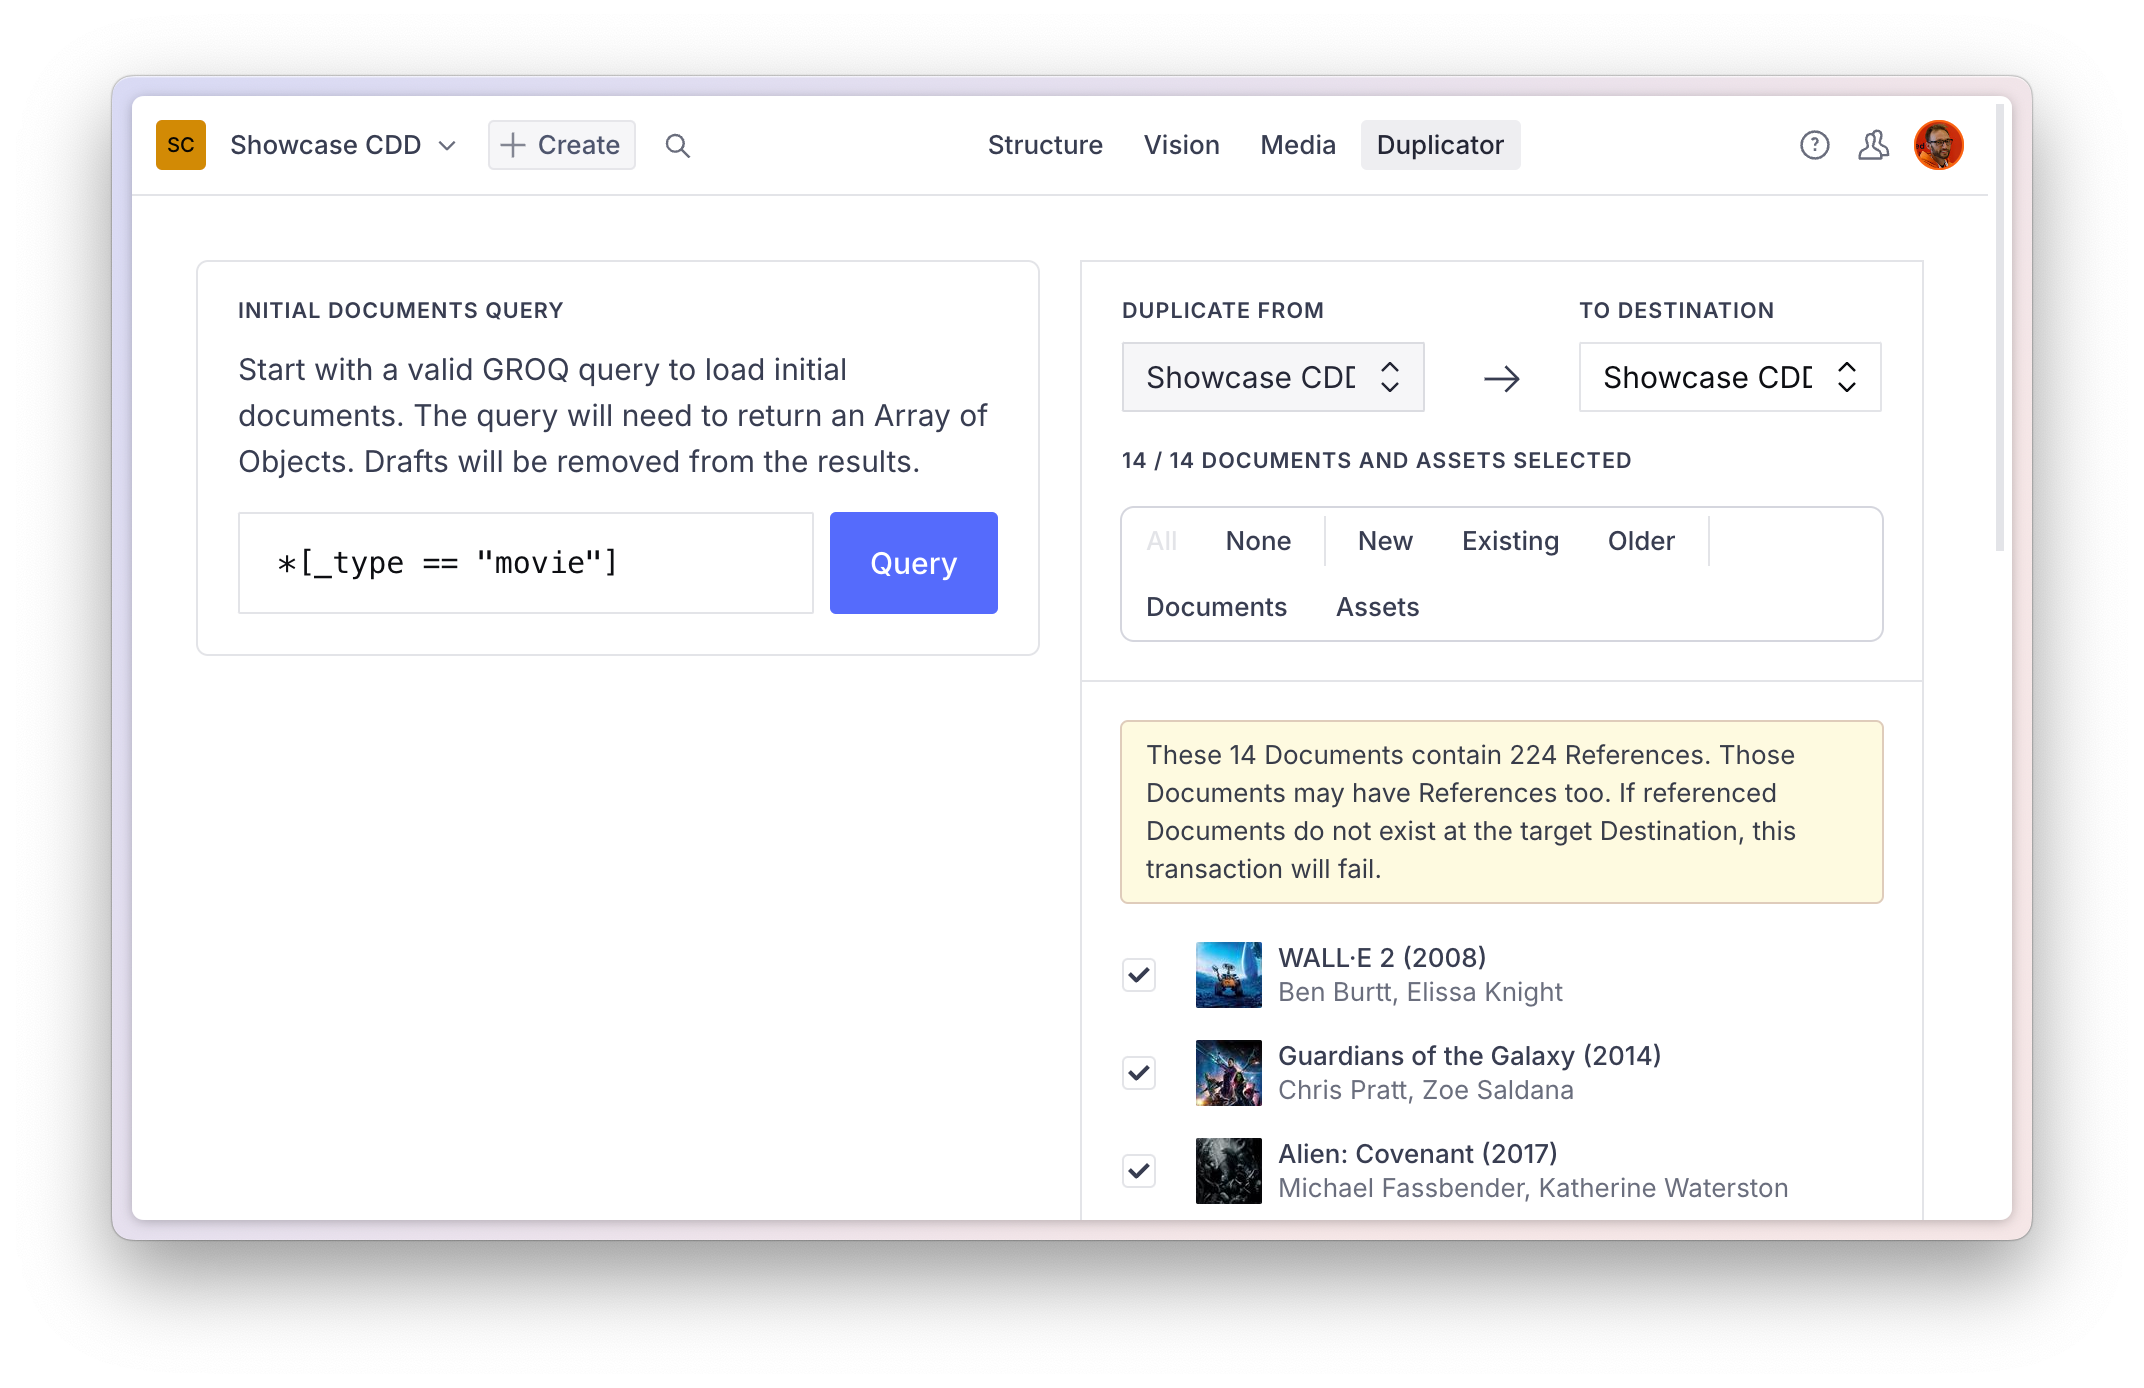This screenshot has width=2144, height=1388.
Task: Click the help icon in top right
Action: (x=1813, y=145)
